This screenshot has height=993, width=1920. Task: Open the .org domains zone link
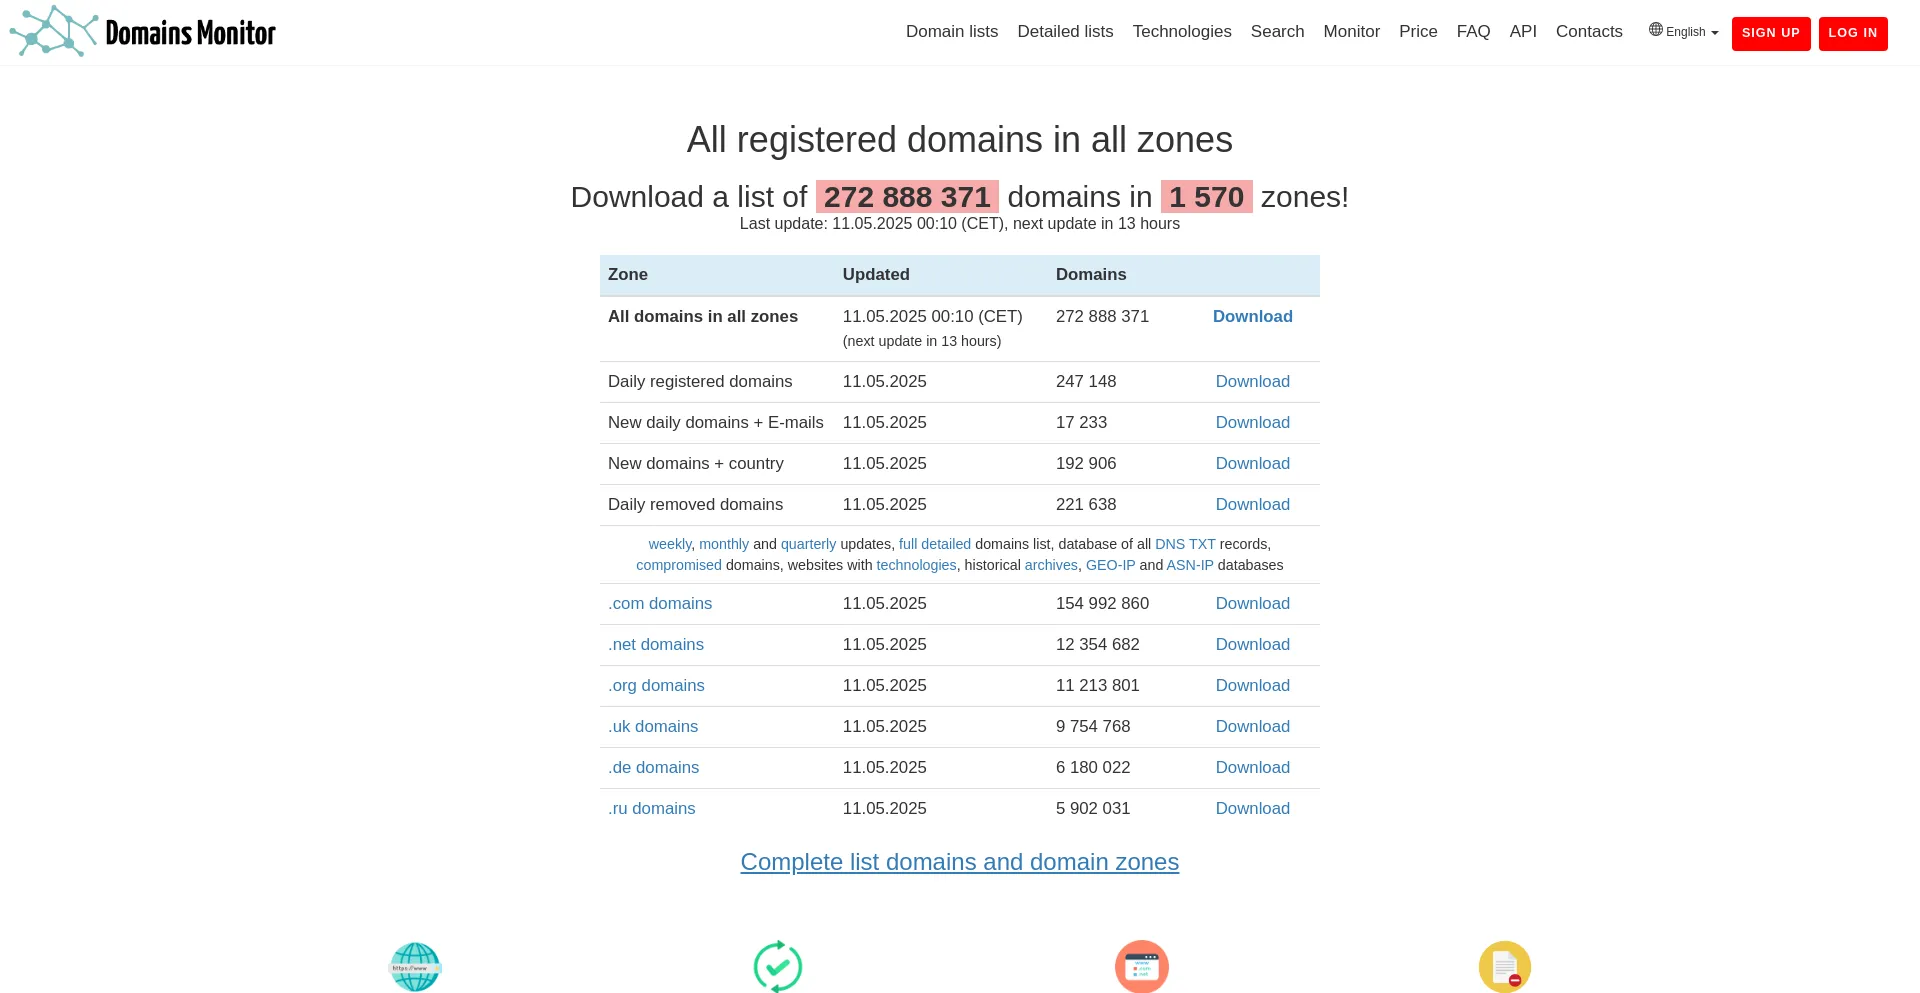coord(656,686)
